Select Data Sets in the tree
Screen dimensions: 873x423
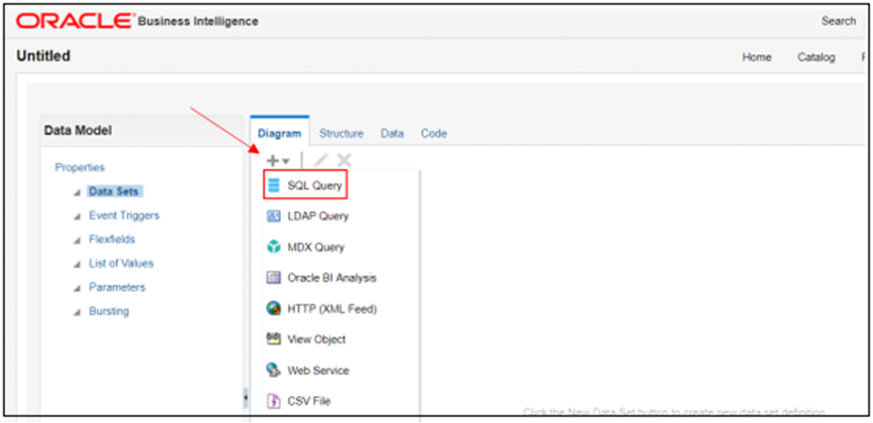pyautogui.click(x=114, y=191)
